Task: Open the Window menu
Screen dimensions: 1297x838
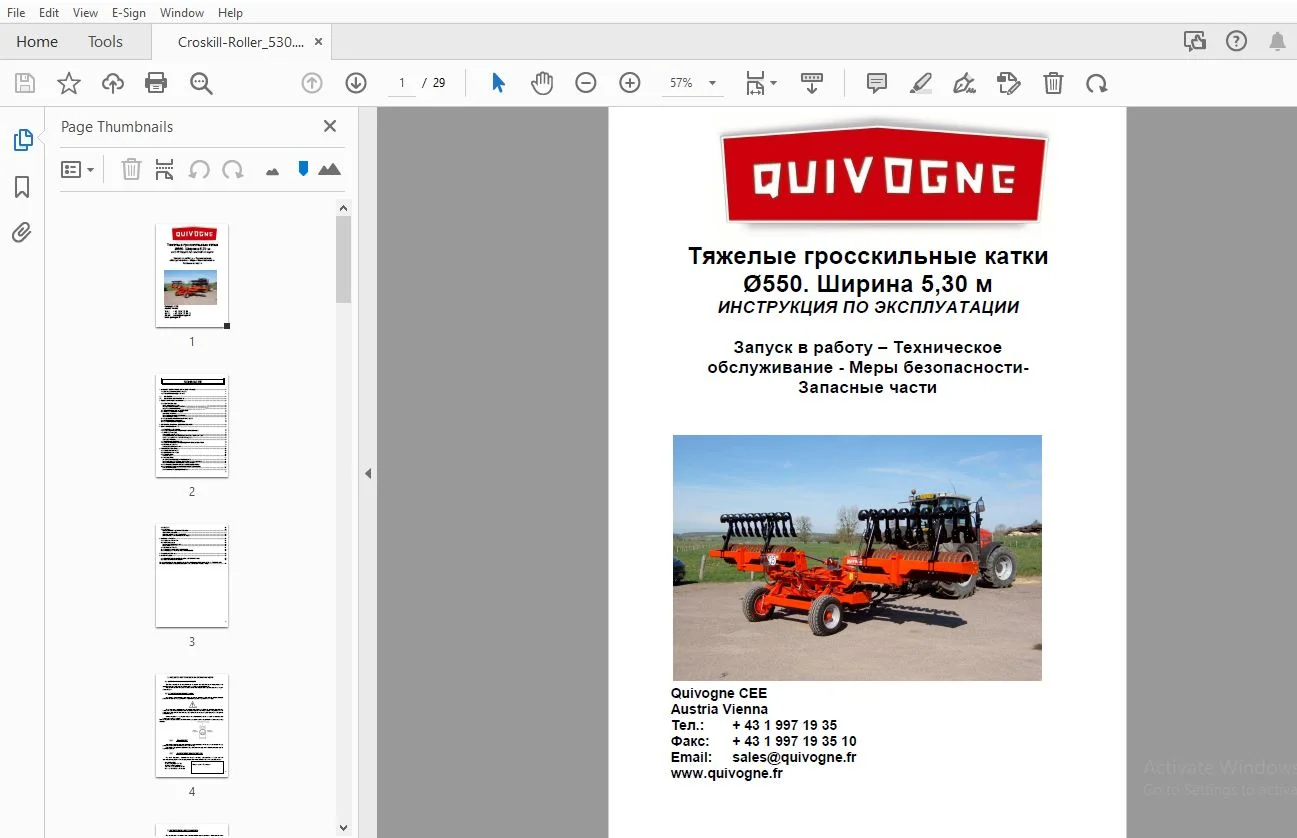Action: tap(182, 12)
